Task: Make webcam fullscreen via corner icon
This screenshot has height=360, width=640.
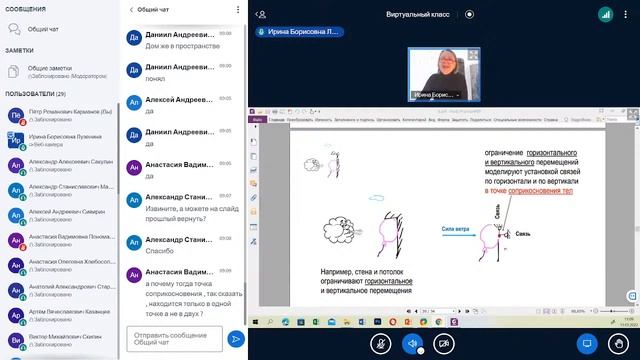Action: pyautogui.click(x=473, y=55)
